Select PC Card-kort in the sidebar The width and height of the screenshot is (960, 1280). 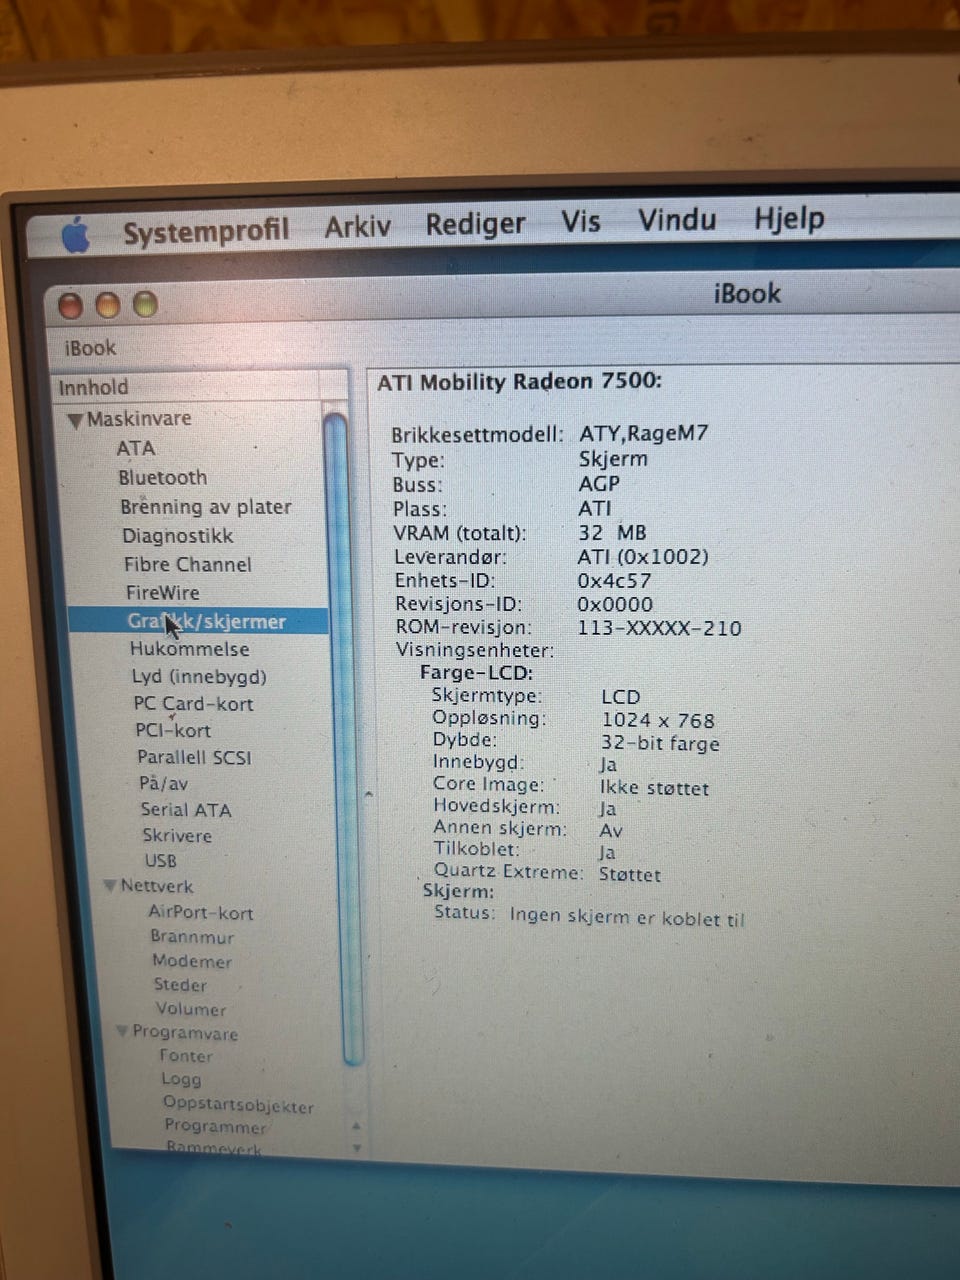point(193,703)
